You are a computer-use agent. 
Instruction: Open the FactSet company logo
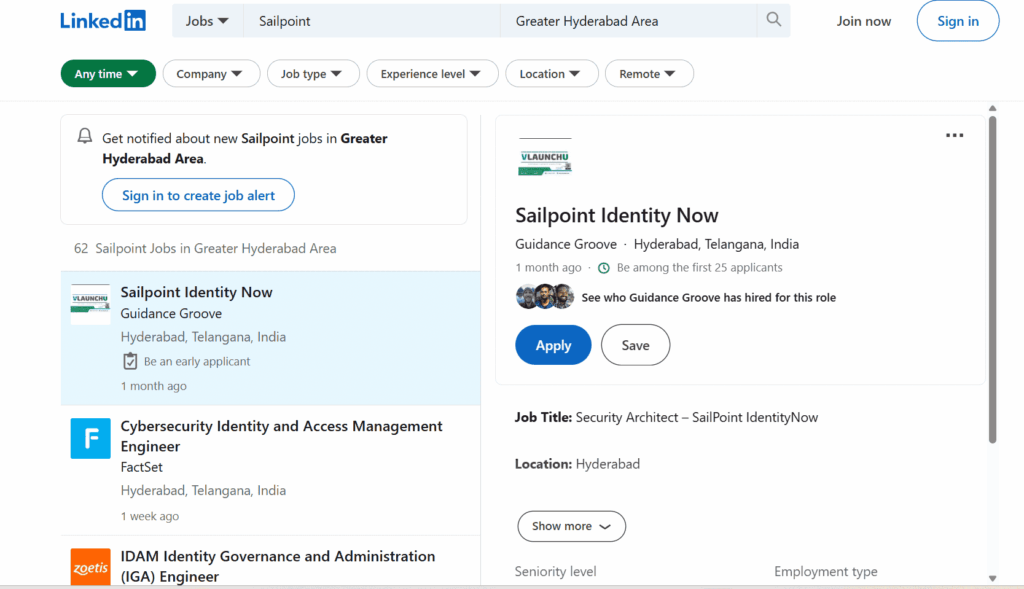[90, 438]
